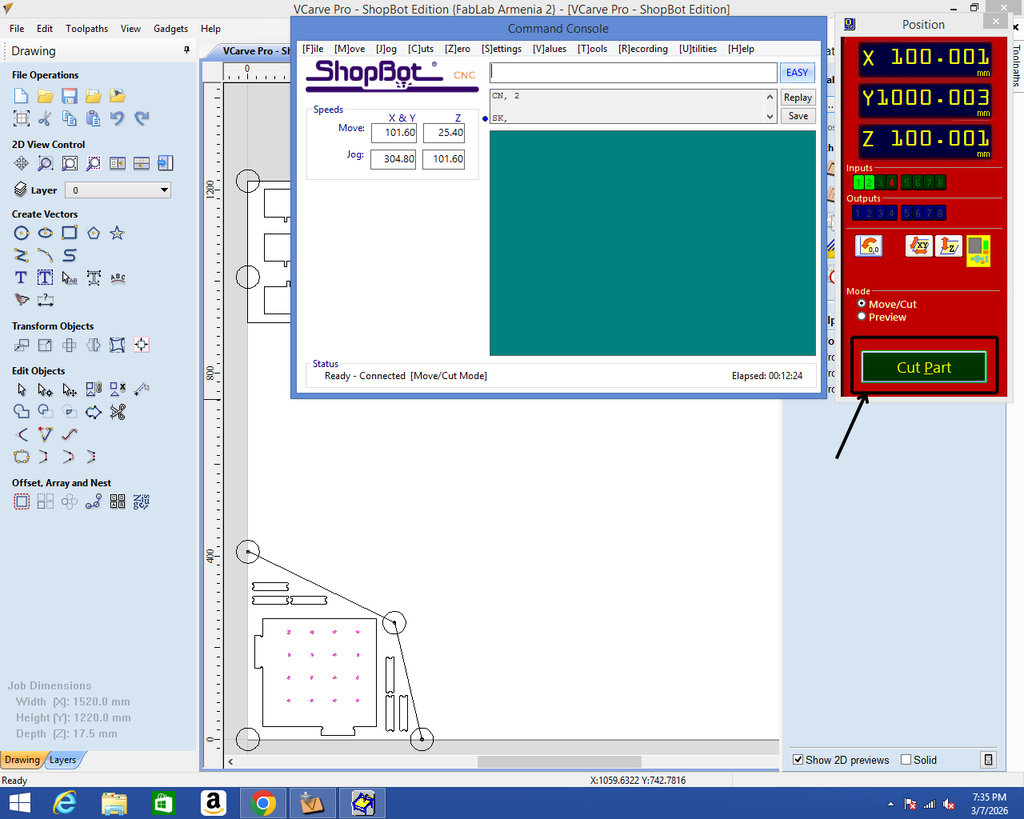Uncheck Show 2D previews checkbox

[x=797, y=760]
